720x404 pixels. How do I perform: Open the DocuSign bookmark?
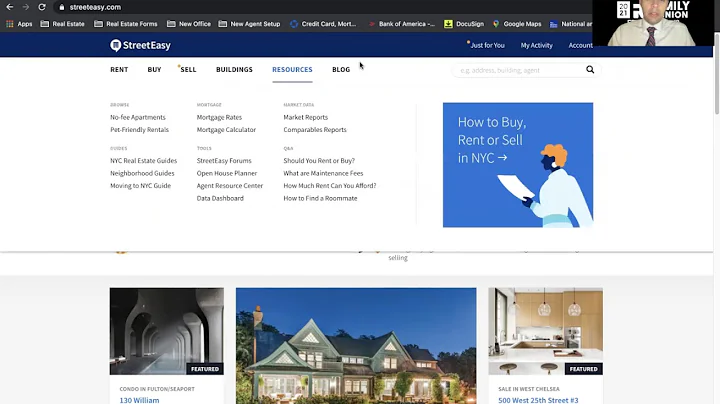point(464,24)
